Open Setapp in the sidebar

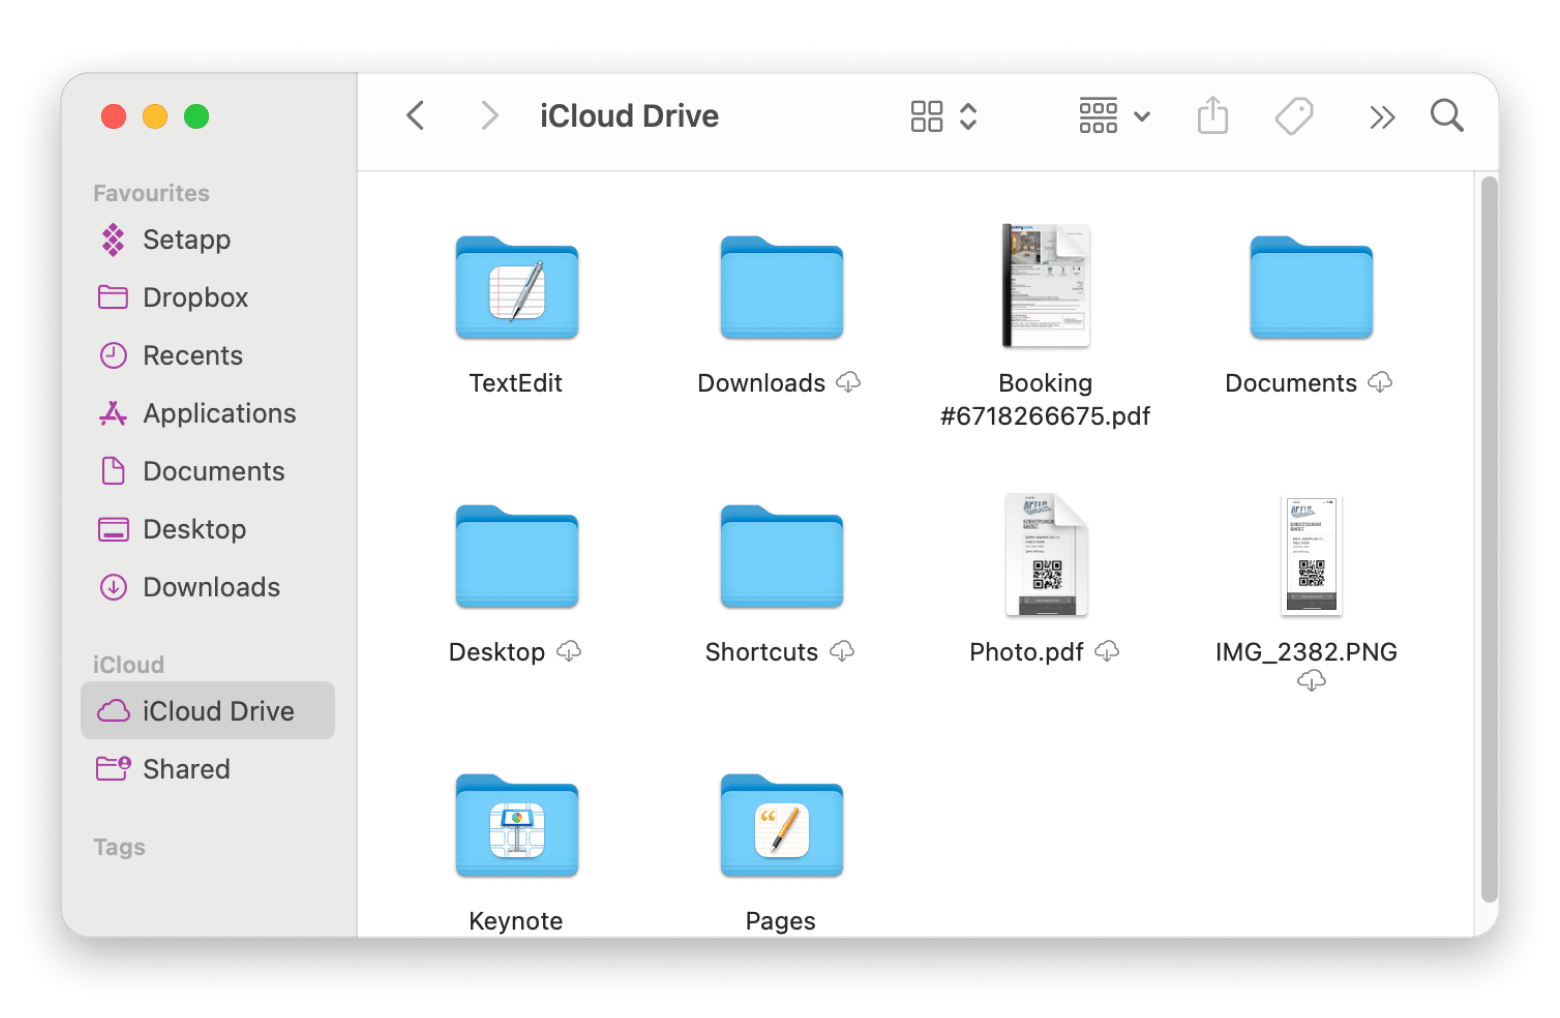point(208,240)
